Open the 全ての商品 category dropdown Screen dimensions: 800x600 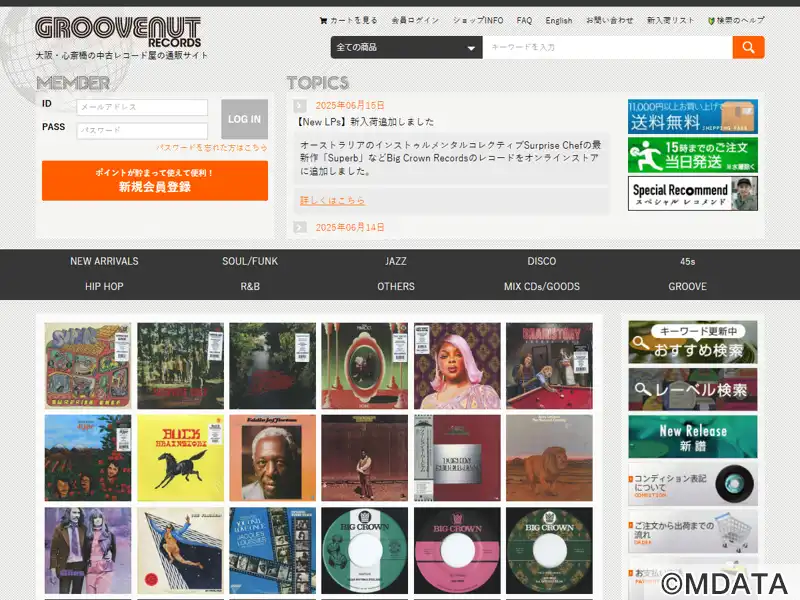pyautogui.click(x=406, y=47)
